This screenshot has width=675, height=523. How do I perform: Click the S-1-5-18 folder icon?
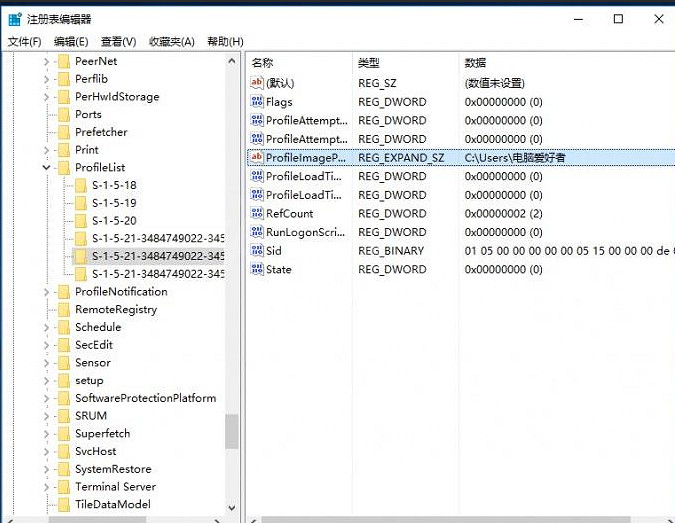coord(80,185)
